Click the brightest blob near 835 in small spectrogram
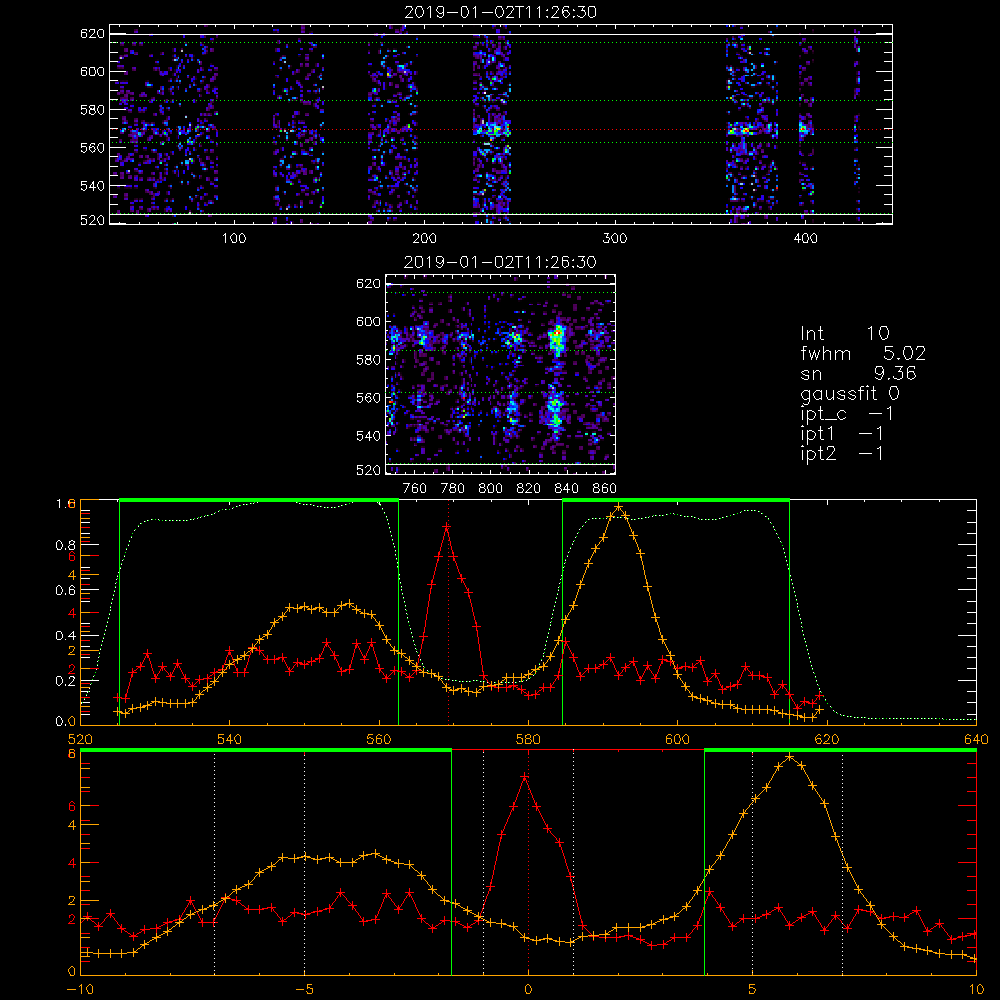The image size is (1000, 1000). point(558,338)
